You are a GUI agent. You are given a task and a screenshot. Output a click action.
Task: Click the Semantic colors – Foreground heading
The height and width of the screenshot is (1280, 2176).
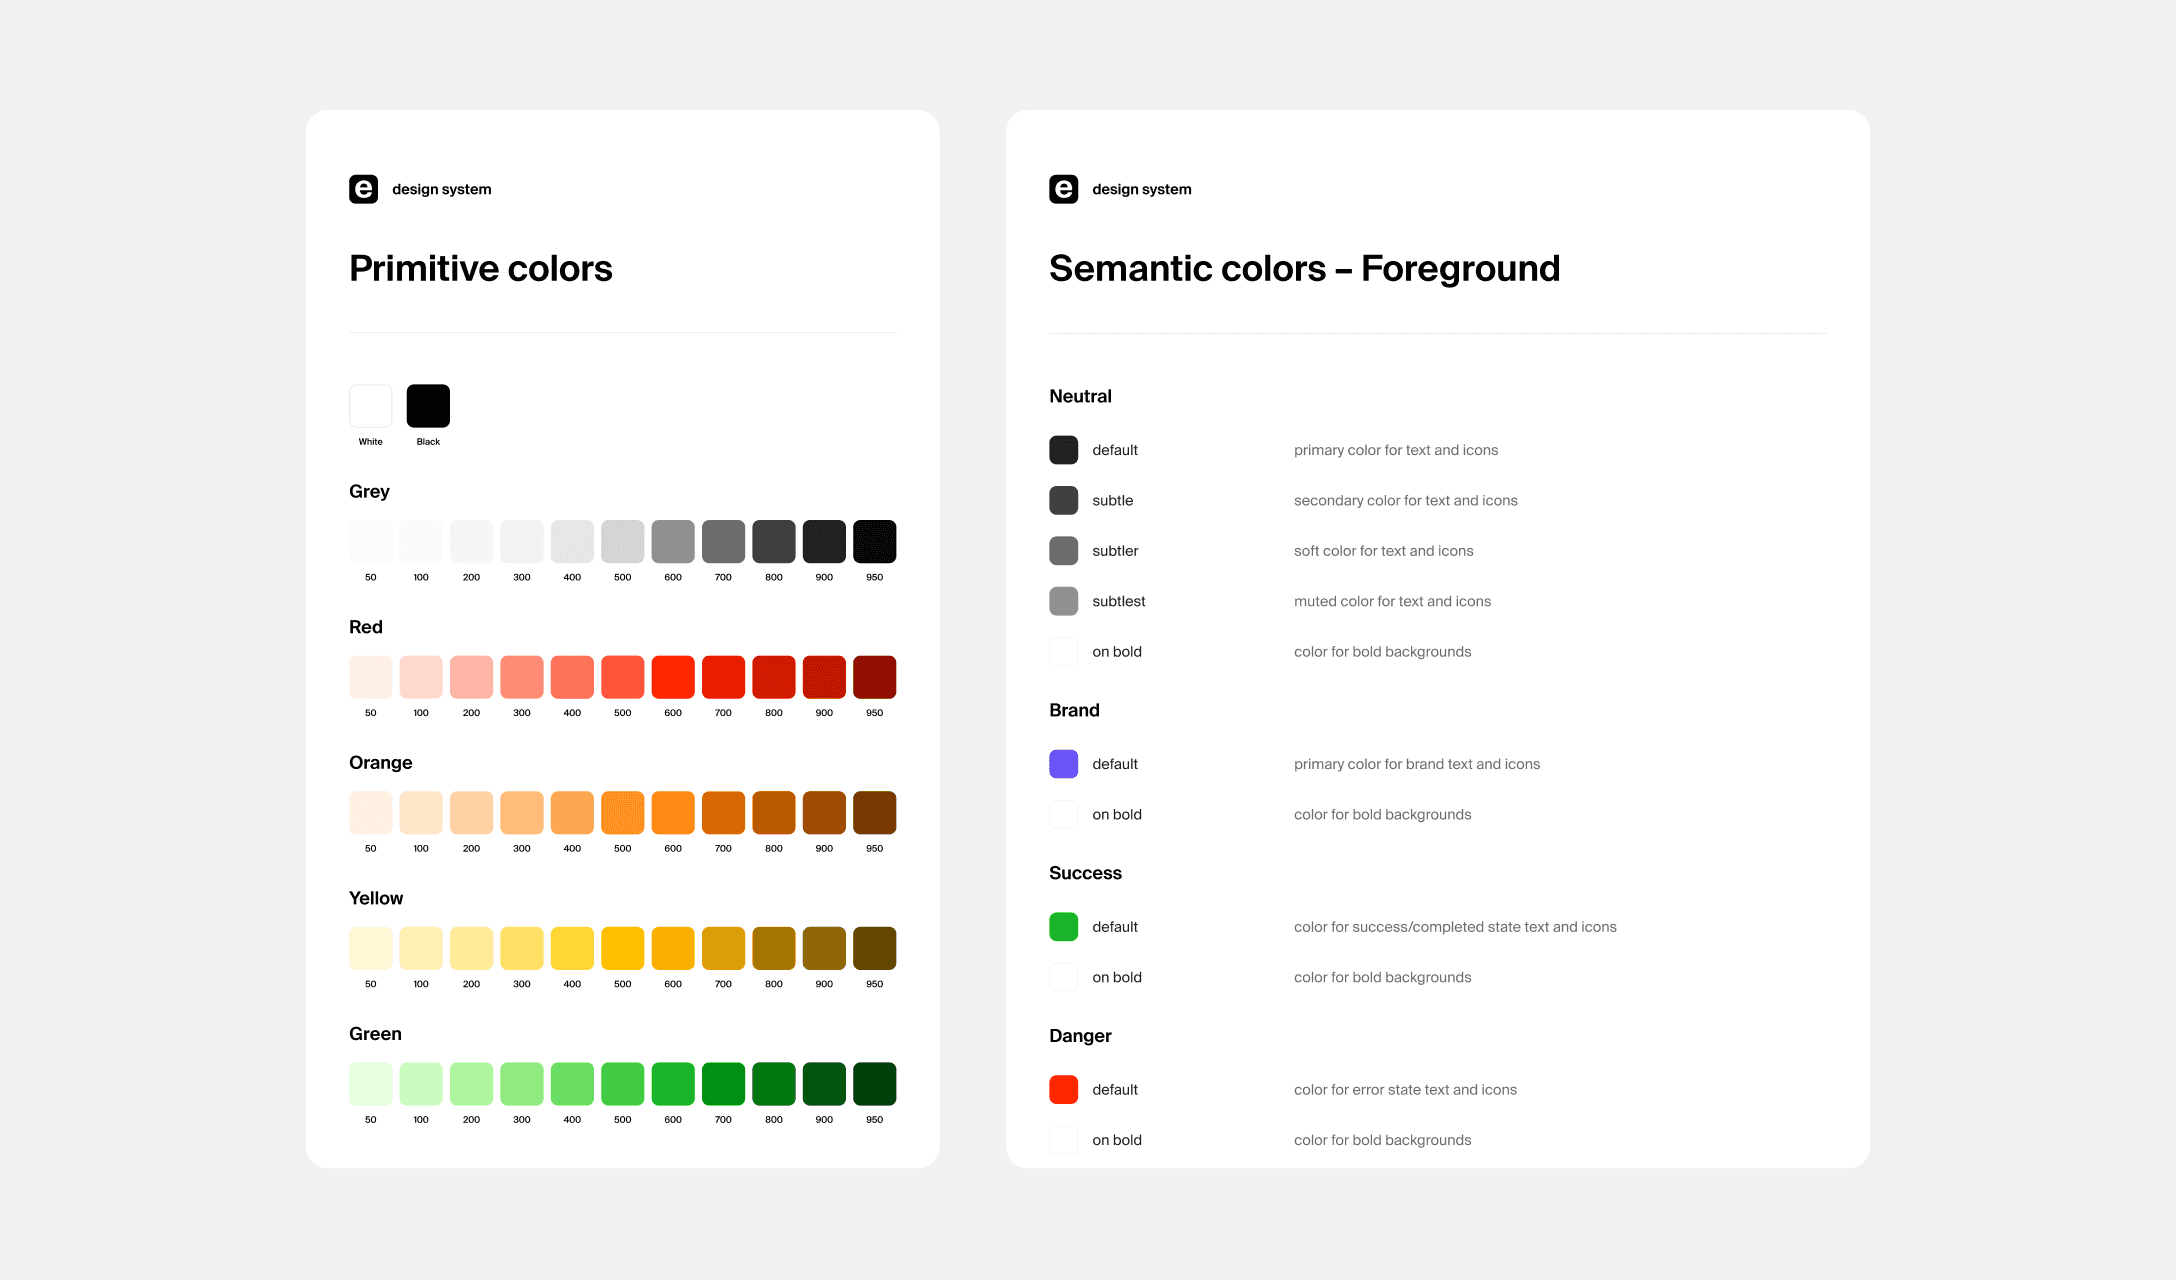[x=1304, y=268]
